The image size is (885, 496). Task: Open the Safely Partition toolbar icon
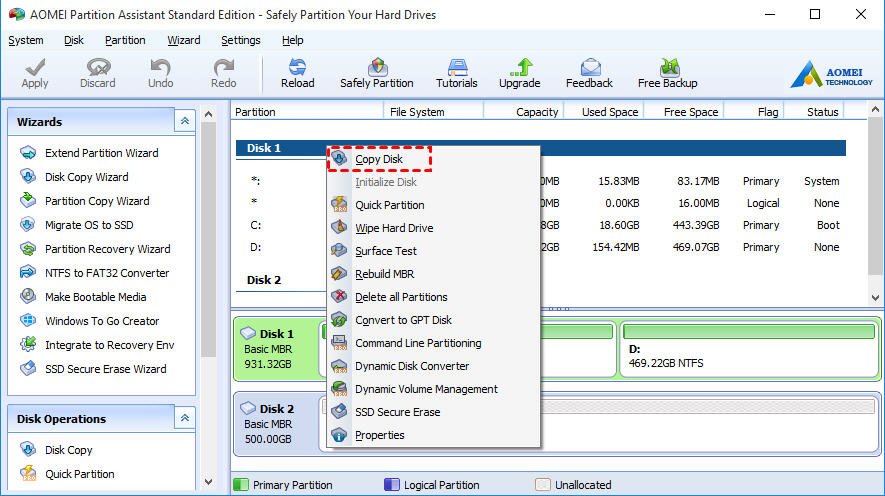click(376, 73)
